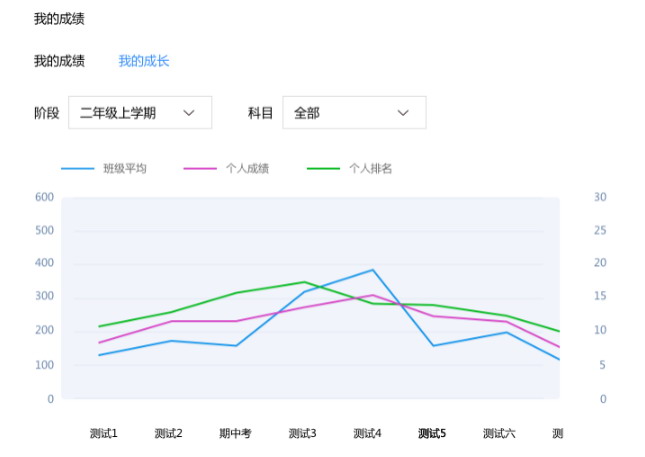Click the chevron arrow in 二年级上学期 selector
Image resolution: width=645 pixels, height=457 pixels.
[x=189, y=113]
